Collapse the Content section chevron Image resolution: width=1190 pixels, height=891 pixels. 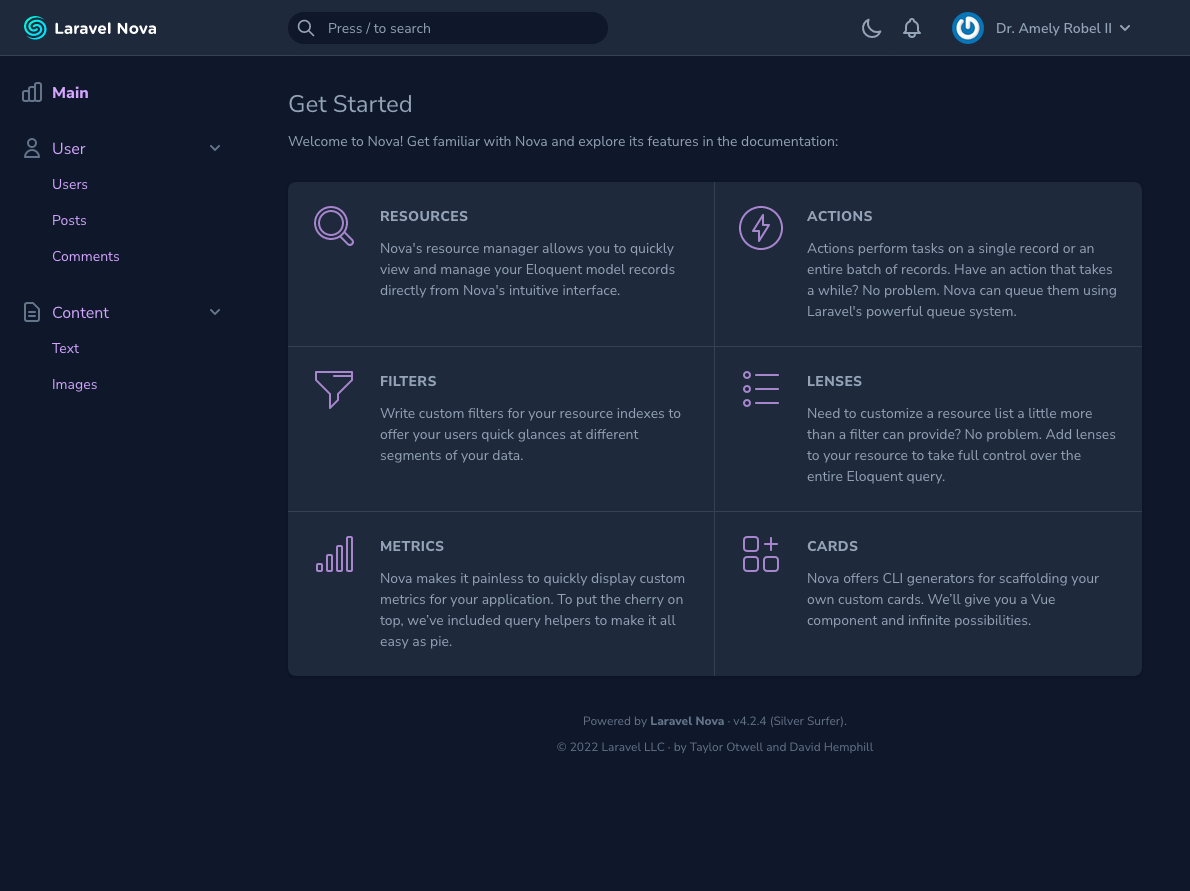click(x=215, y=312)
